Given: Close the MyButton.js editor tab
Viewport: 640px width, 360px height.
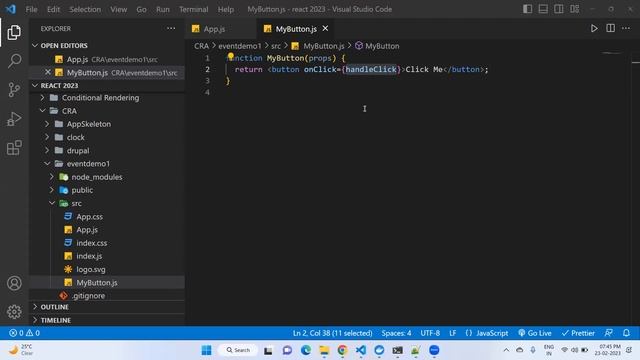Looking at the screenshot, I should tap(325, 29).
